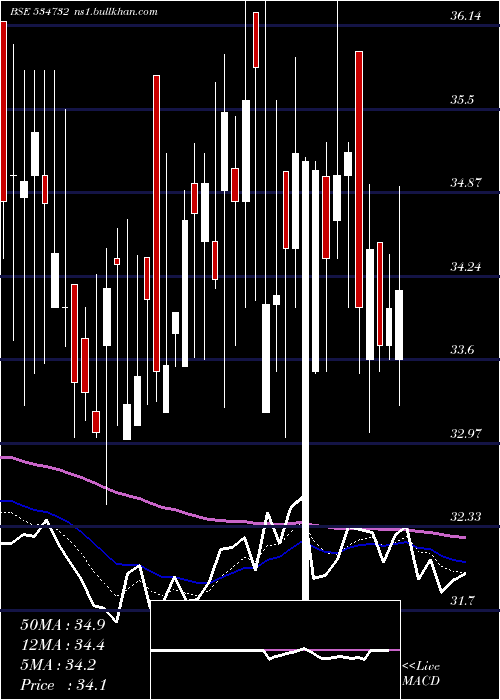Click the Price : 34.1 legend line
This screenshot has width=500, height=700.
(x=63, y=685)
